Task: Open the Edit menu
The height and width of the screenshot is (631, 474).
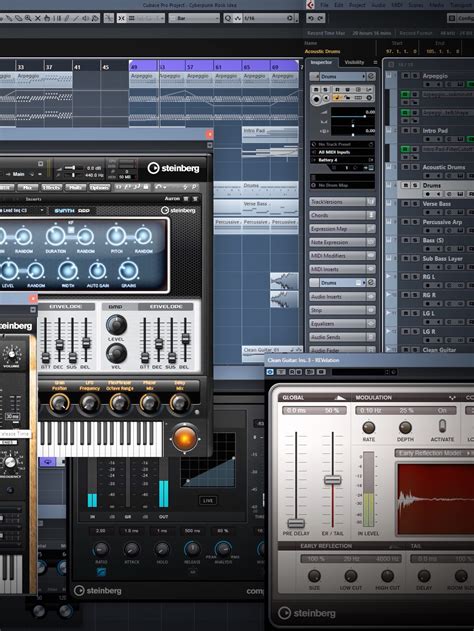Action: point(339,5)
